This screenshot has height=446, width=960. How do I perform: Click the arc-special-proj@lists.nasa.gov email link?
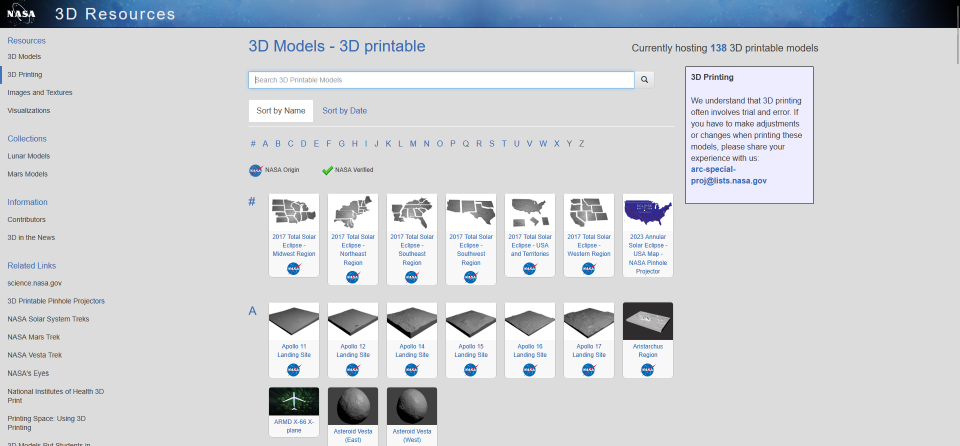(x=729, y=175)
